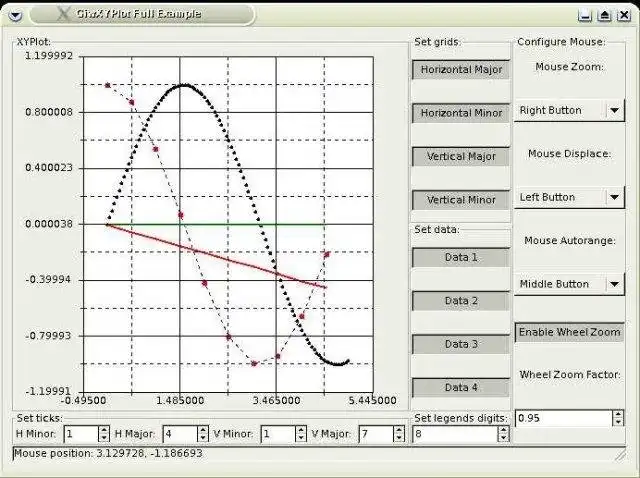Minimize the GtkXYPlot window
The width and height of the screenshot is (640, 478).
coord(585,16)
